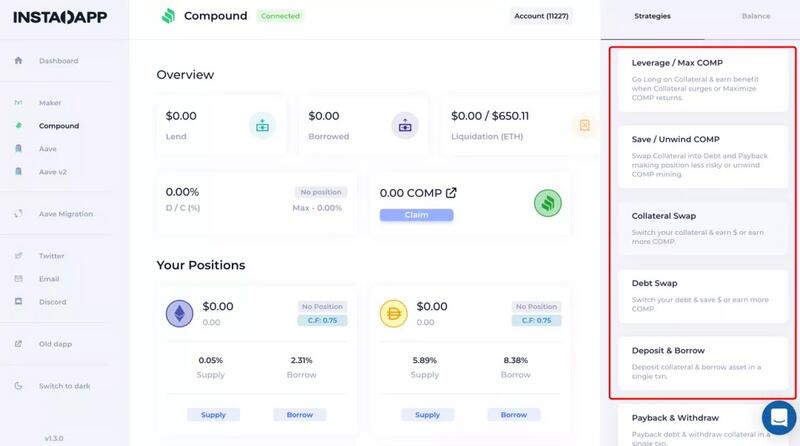
Task: Open the Discord link
Action: click(53, 302)
